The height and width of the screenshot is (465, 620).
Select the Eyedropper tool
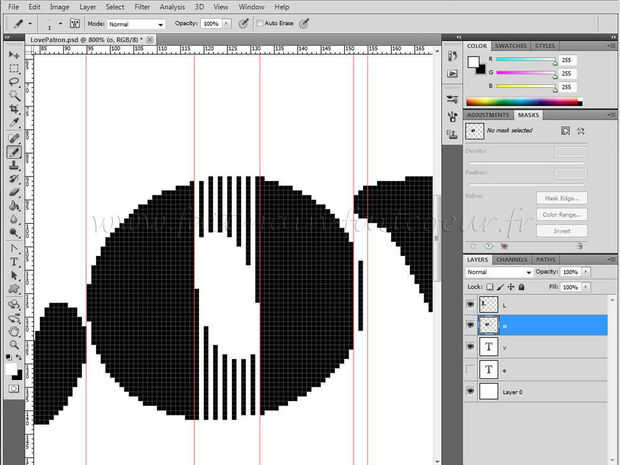click(14, 123)
